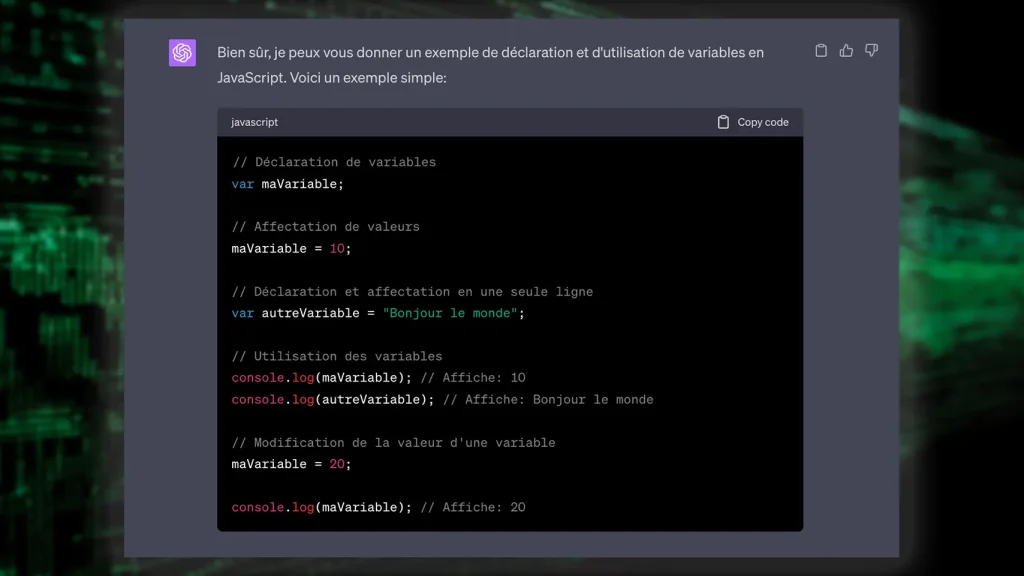Click the clipboard icon beside Copy code
The image size is (1024, 576).
tap(723, 122)
